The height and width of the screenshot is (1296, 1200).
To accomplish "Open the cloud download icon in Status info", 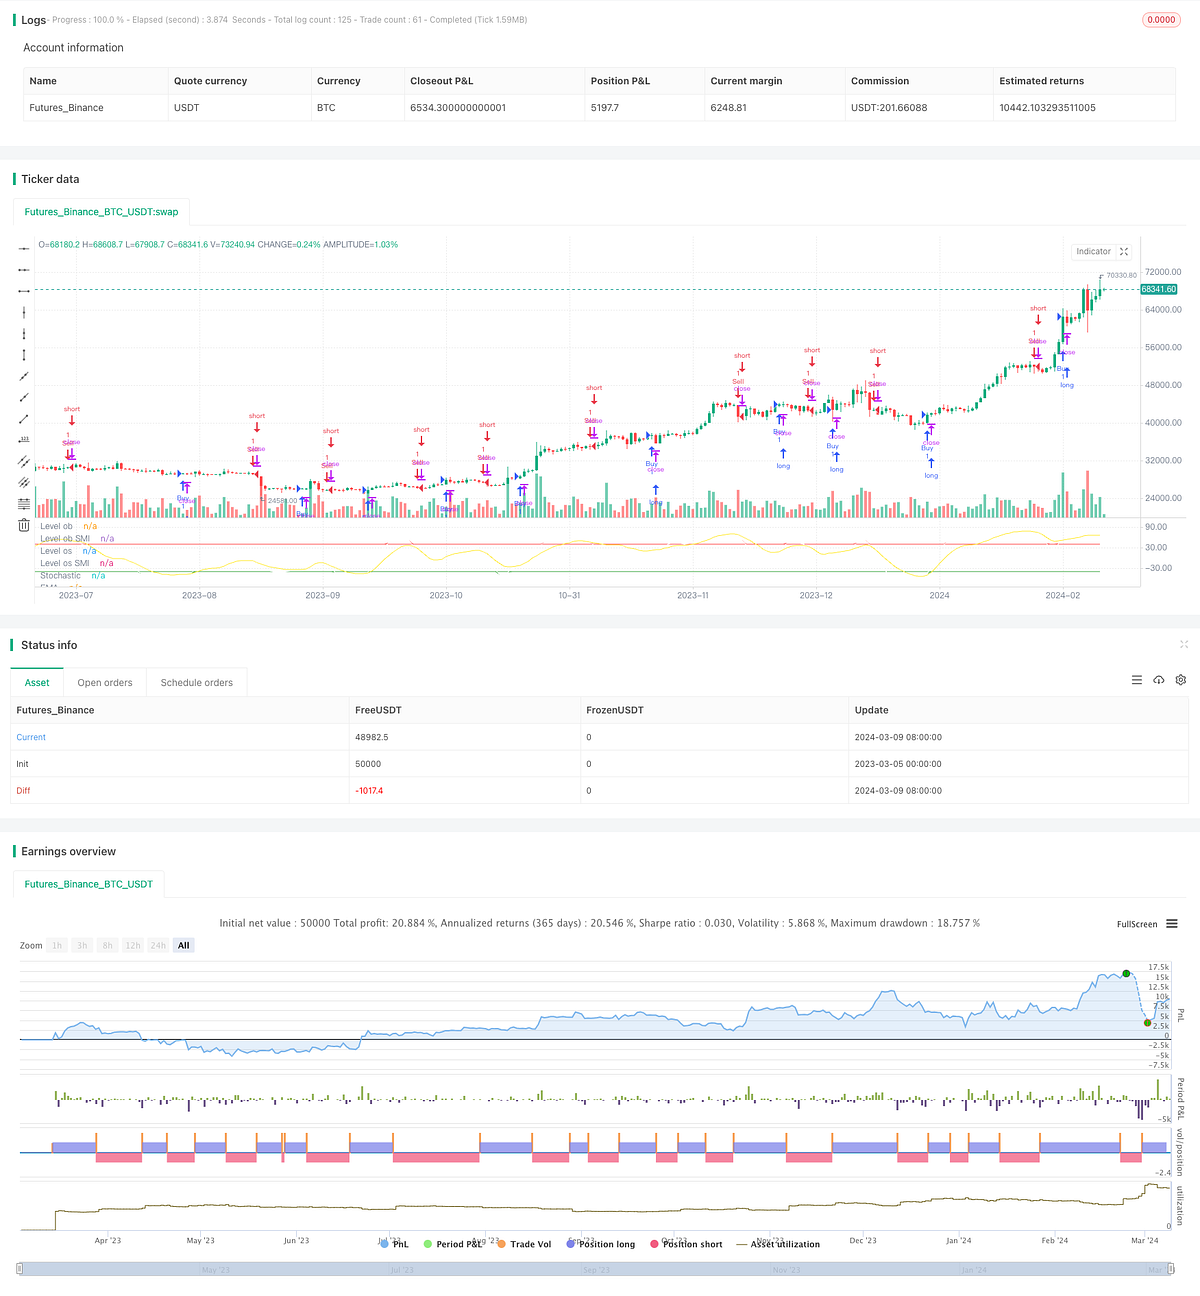I will pyautogui.click(x=1159, y=680).
